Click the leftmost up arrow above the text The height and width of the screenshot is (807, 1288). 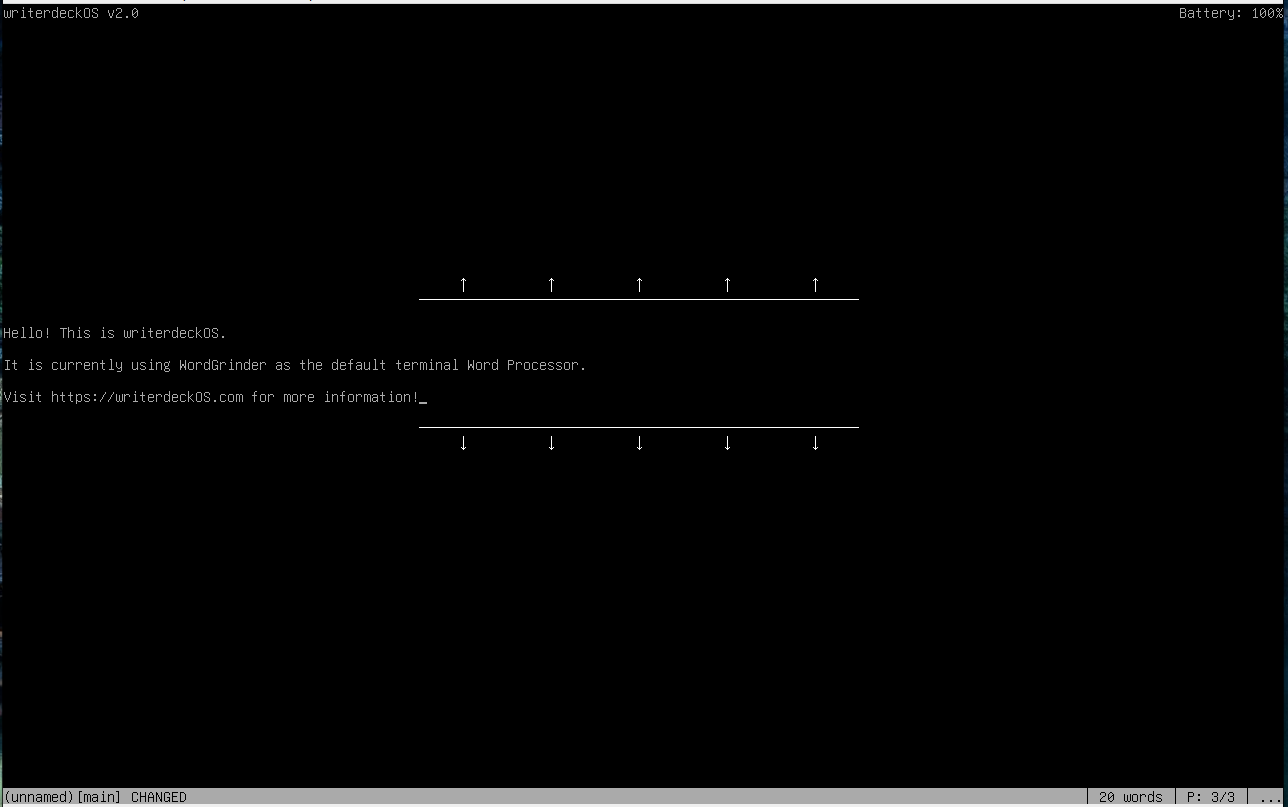(463, 285)
